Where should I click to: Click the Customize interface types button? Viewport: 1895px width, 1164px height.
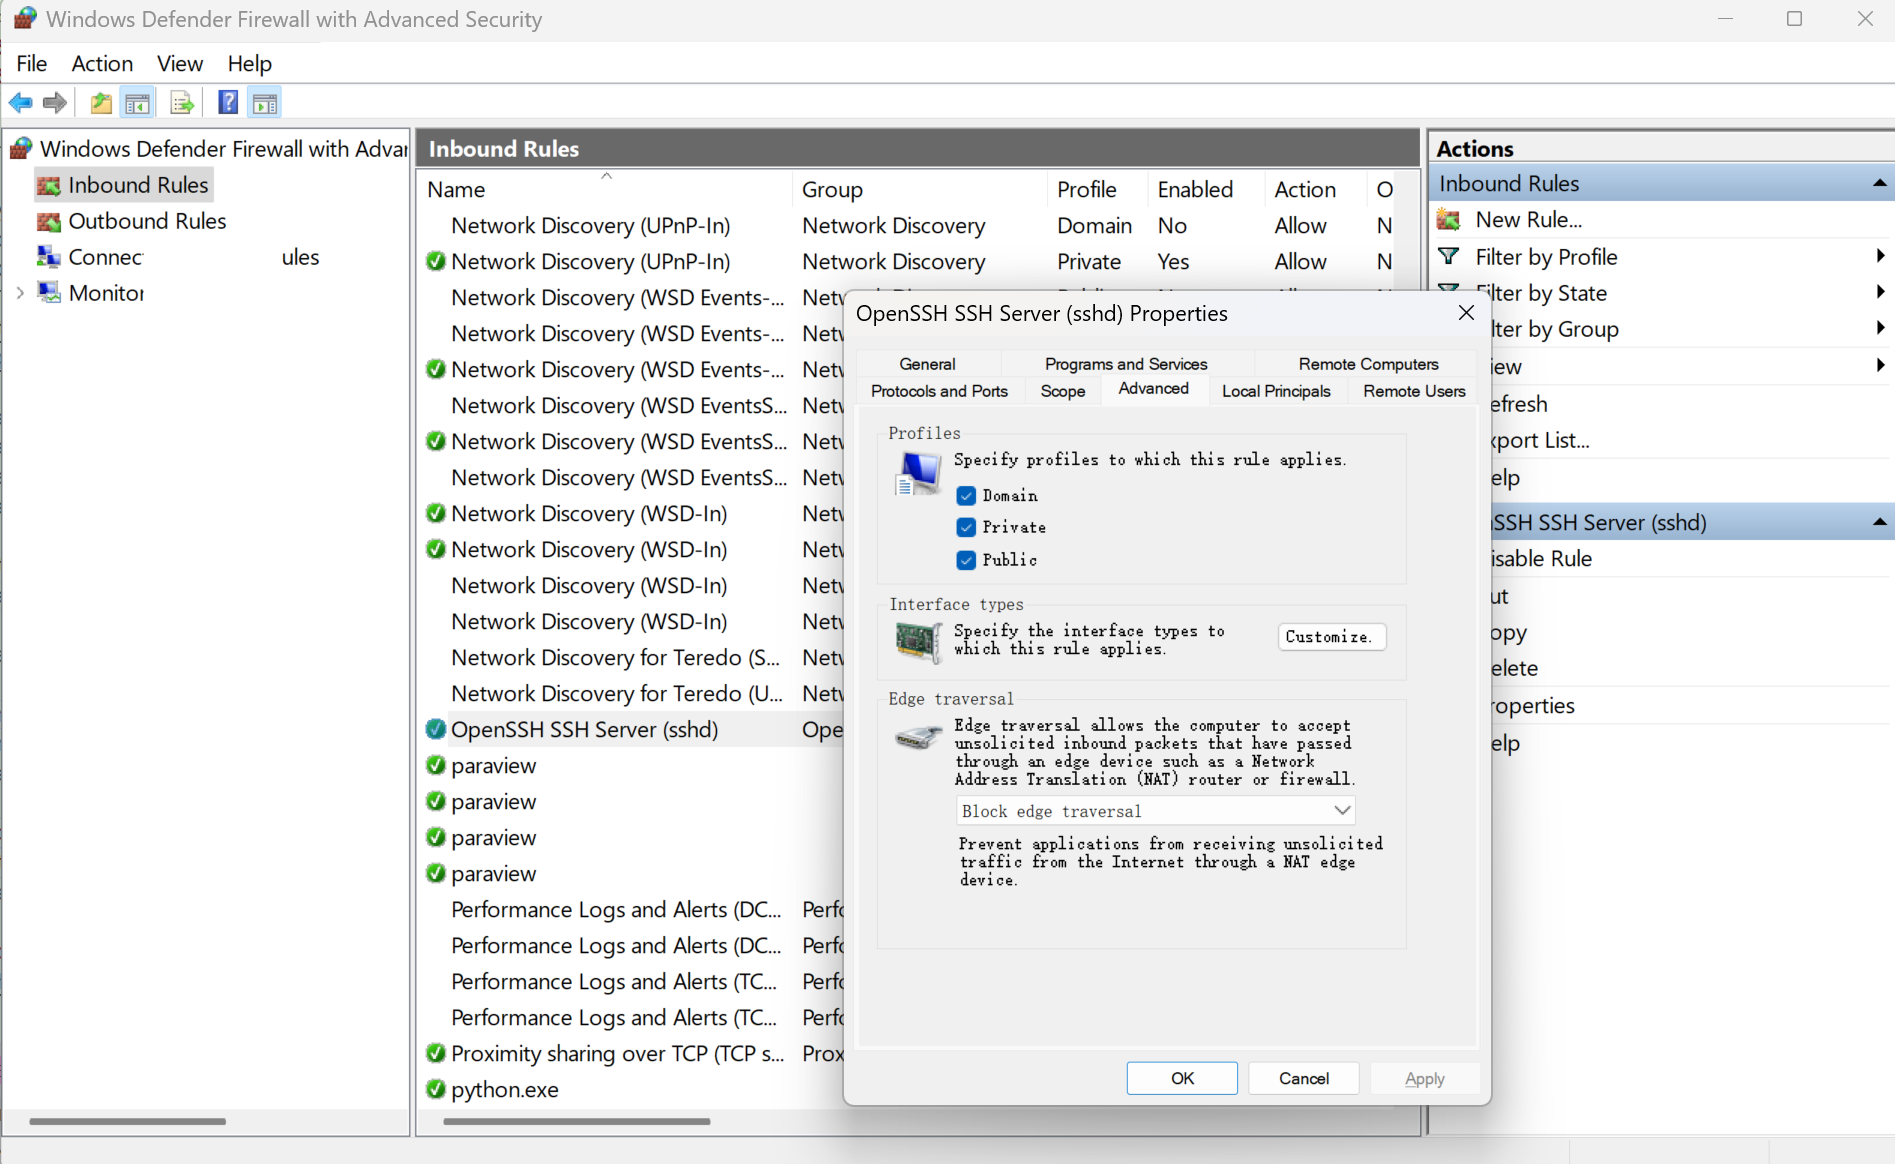pyautogui.click(x=1331, y=637)
